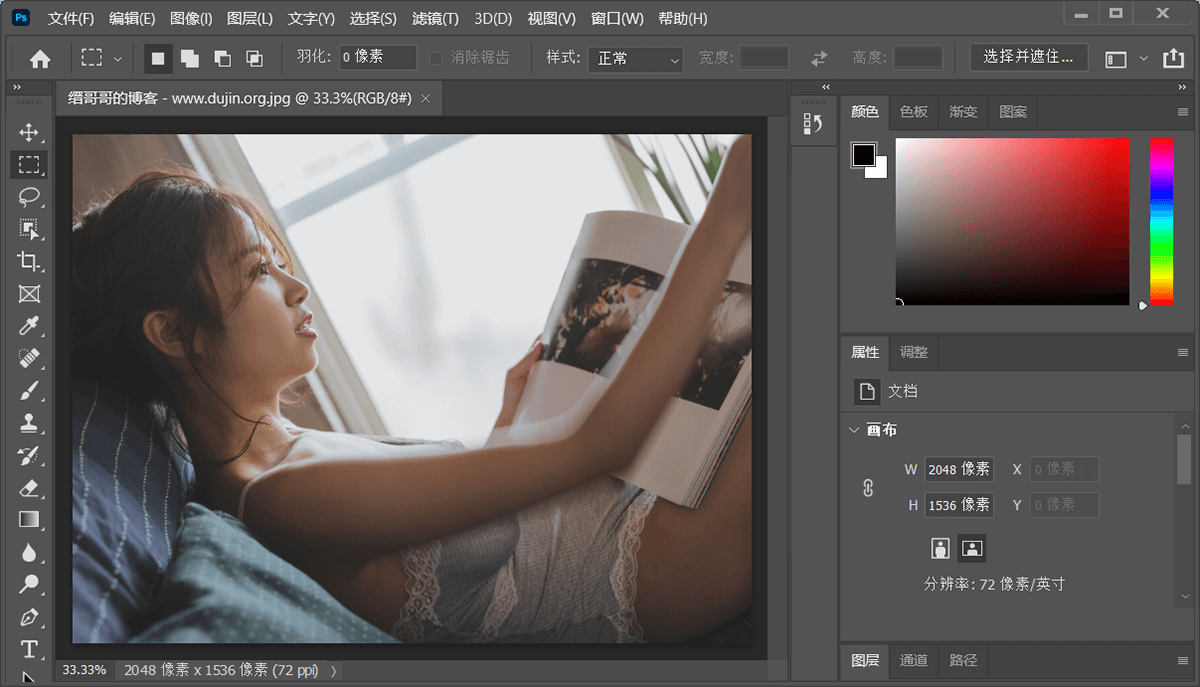Click the 选择并遮住 button
The image size is (1200, 687).
1028,57
